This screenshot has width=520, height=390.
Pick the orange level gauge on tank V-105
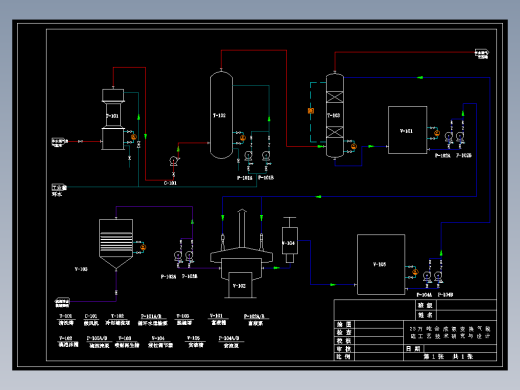[x=415, y=272]
